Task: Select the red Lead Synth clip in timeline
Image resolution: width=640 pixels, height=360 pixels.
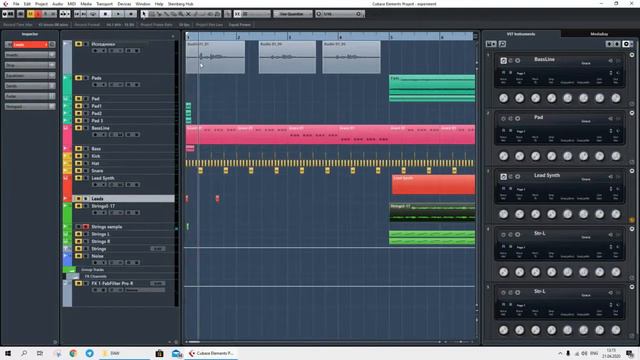Action: pos(433,185)
